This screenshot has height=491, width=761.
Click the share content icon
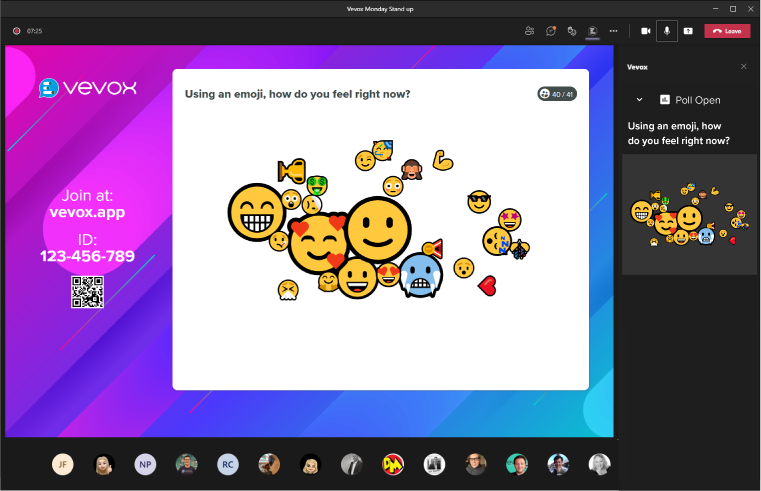pos(688,31)
